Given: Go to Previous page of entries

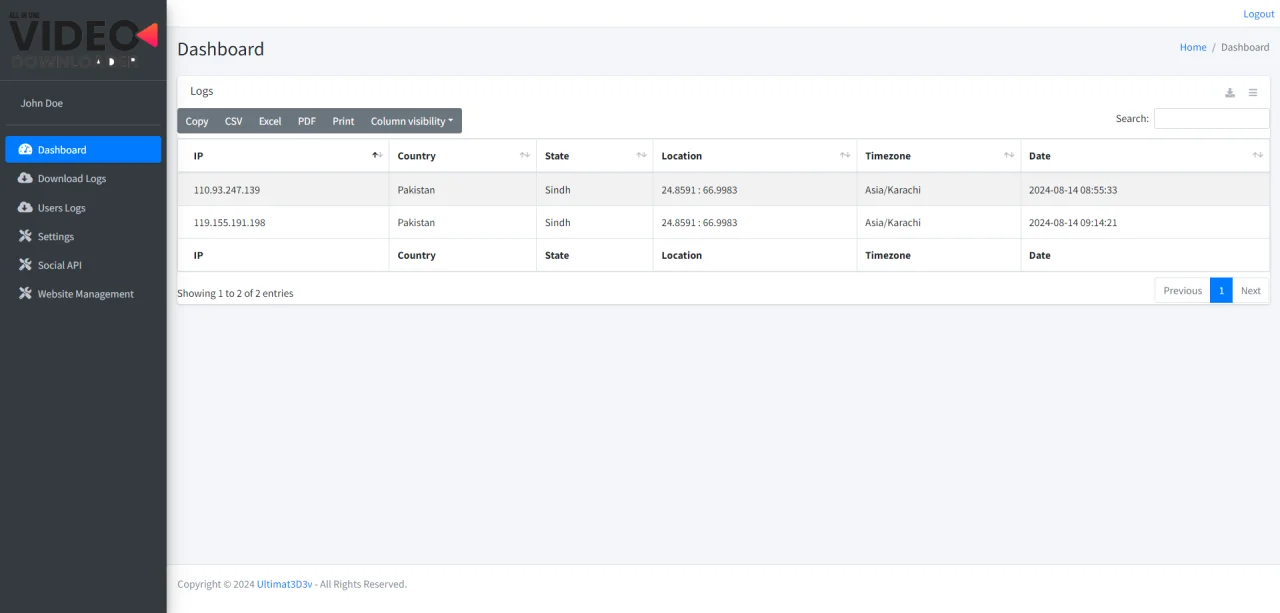Looking at the screenshot, I should tap(1182, 290).
